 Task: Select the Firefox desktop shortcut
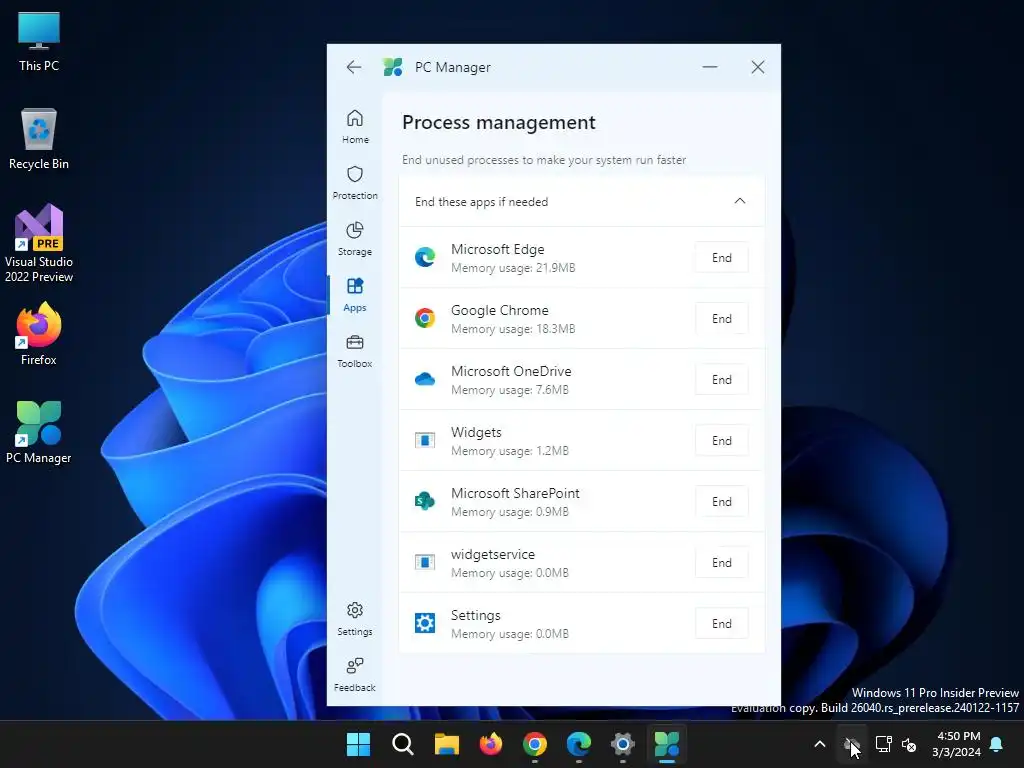pos(39,334)
